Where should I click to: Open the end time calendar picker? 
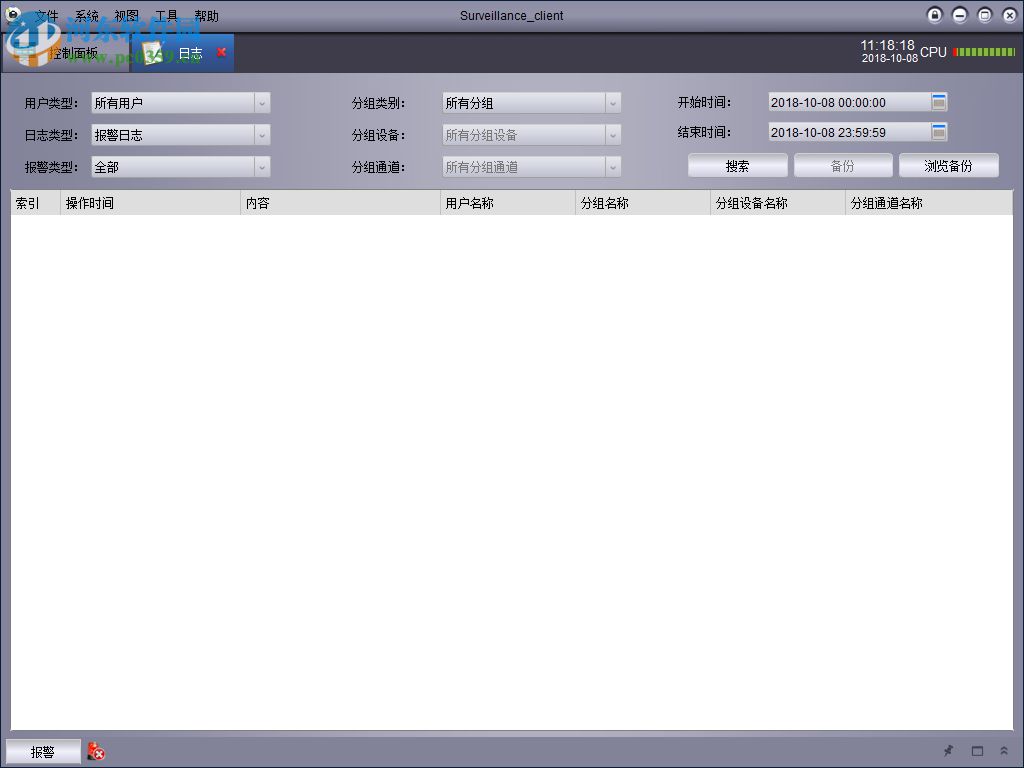click(x=938, y=132)
